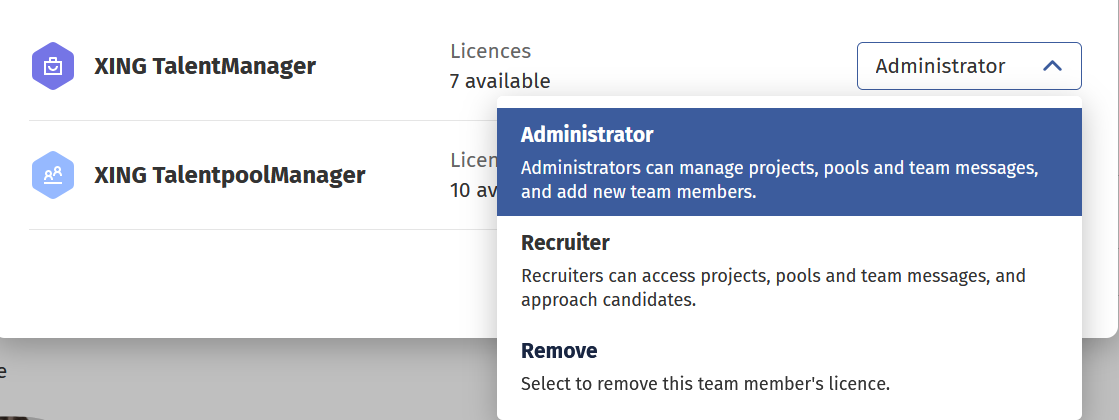Click the XING TalentpoolManager product name

[x=229, y=176]
